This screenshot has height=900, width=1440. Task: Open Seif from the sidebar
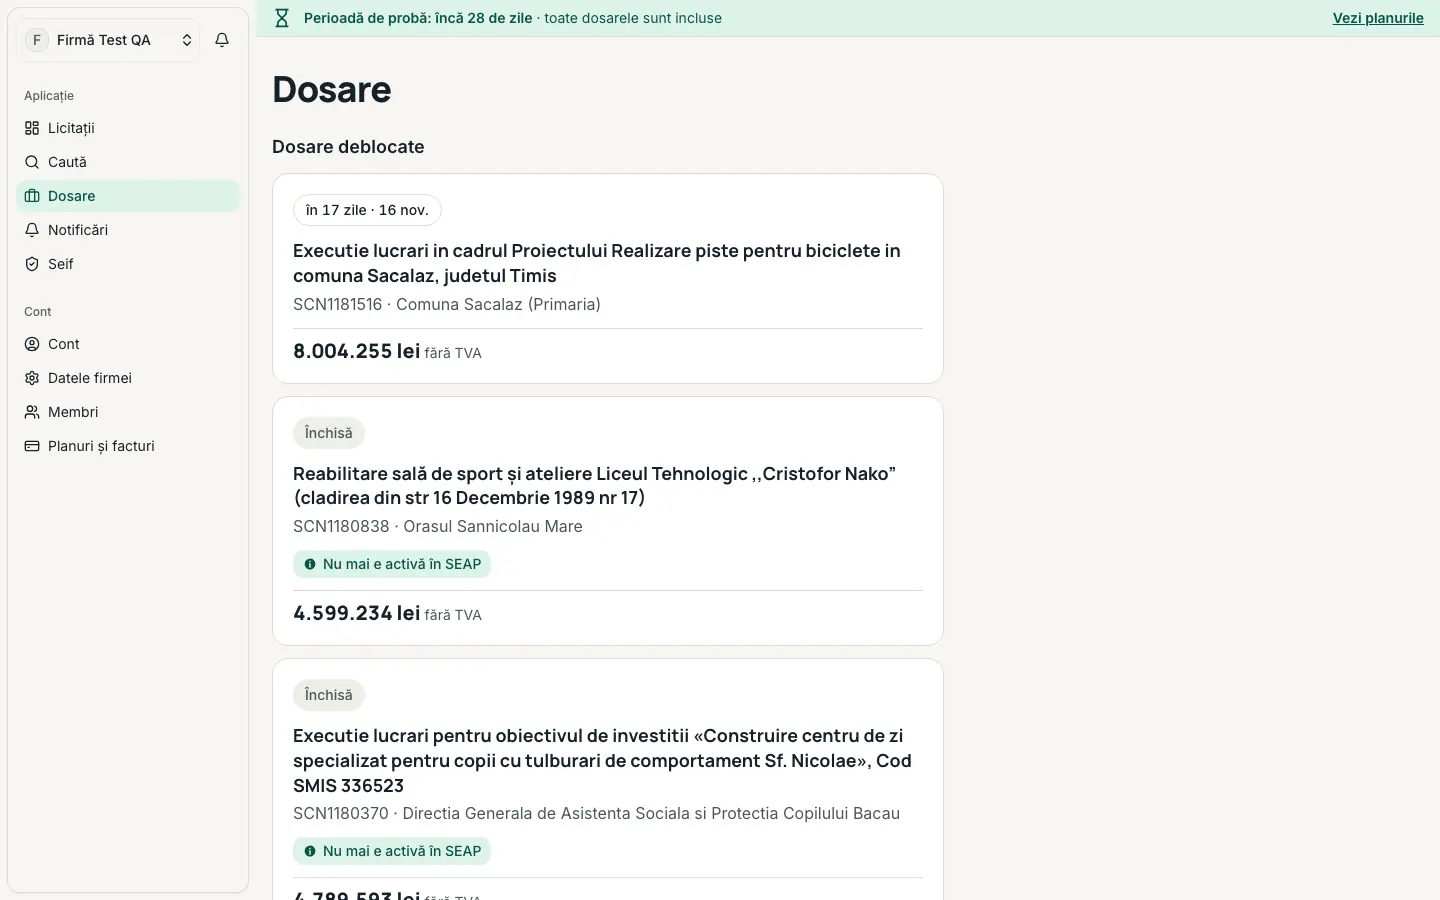pos(128,264)
